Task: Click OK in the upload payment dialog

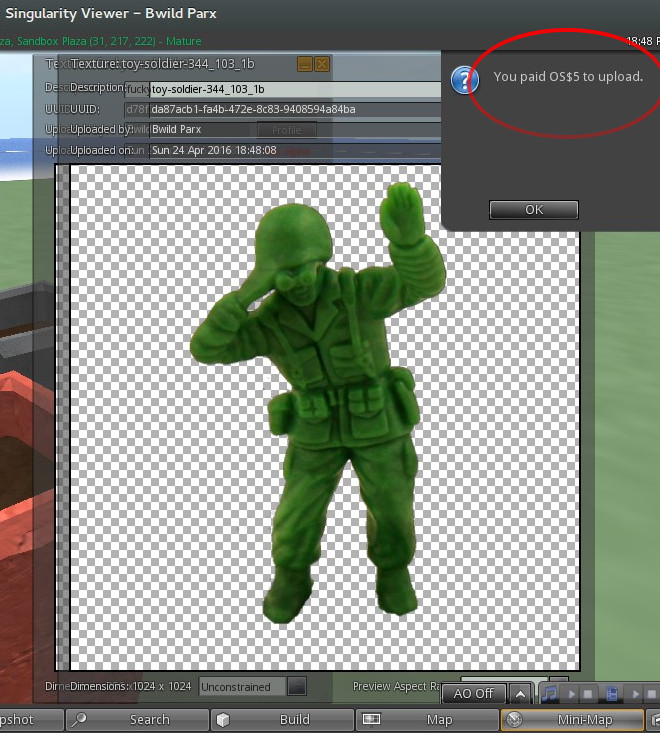Action: (x=534, y=209)
